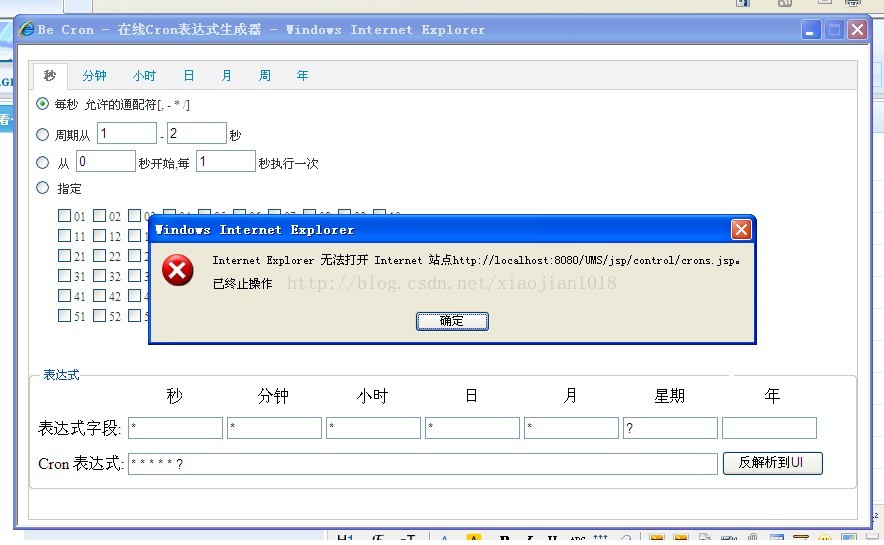Minimize the Be Cron IE window
Viewport: 884px width, 545px height.
[811, 29]
